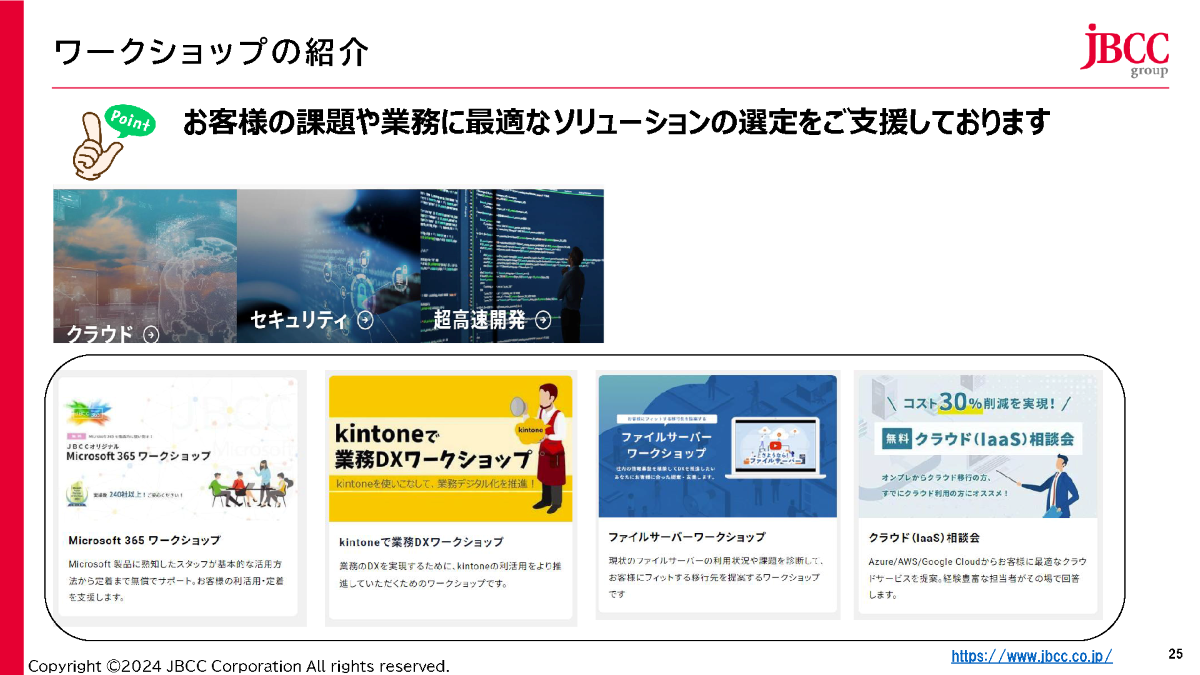Open the コスト30%削減 cloud consultation banner image

[977, 445]
